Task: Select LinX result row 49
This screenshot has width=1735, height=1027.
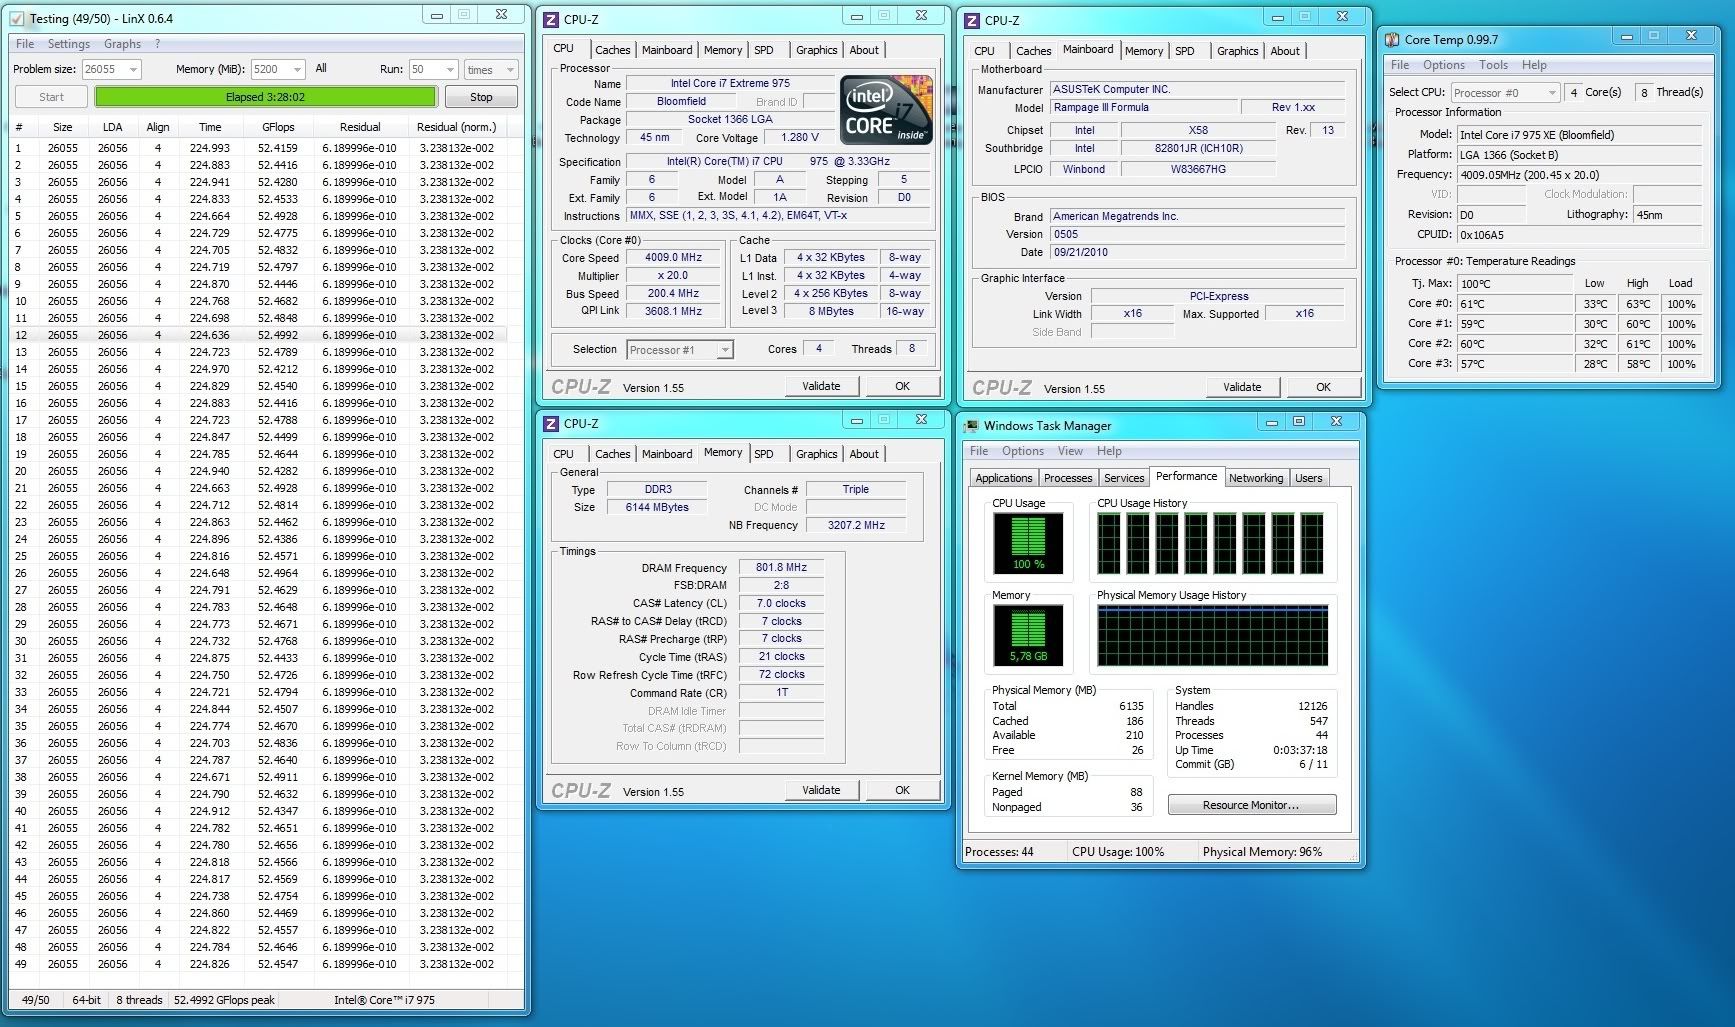Action: coord(258,964)
